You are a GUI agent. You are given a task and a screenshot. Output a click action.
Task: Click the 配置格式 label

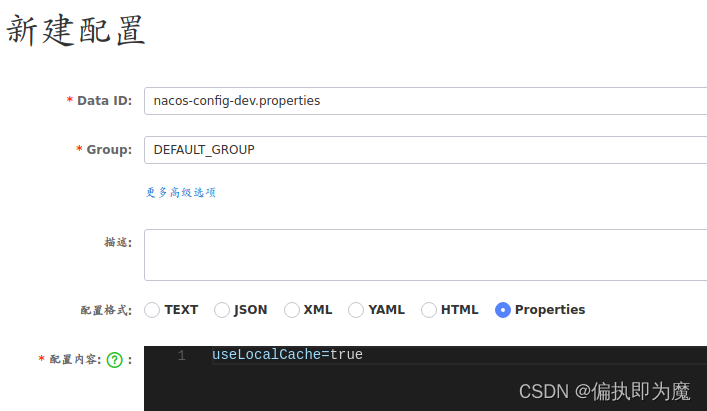(x=106, y=311)
